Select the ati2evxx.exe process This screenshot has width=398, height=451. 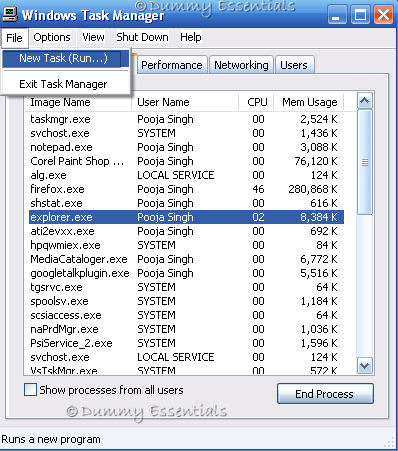[186, 231]
